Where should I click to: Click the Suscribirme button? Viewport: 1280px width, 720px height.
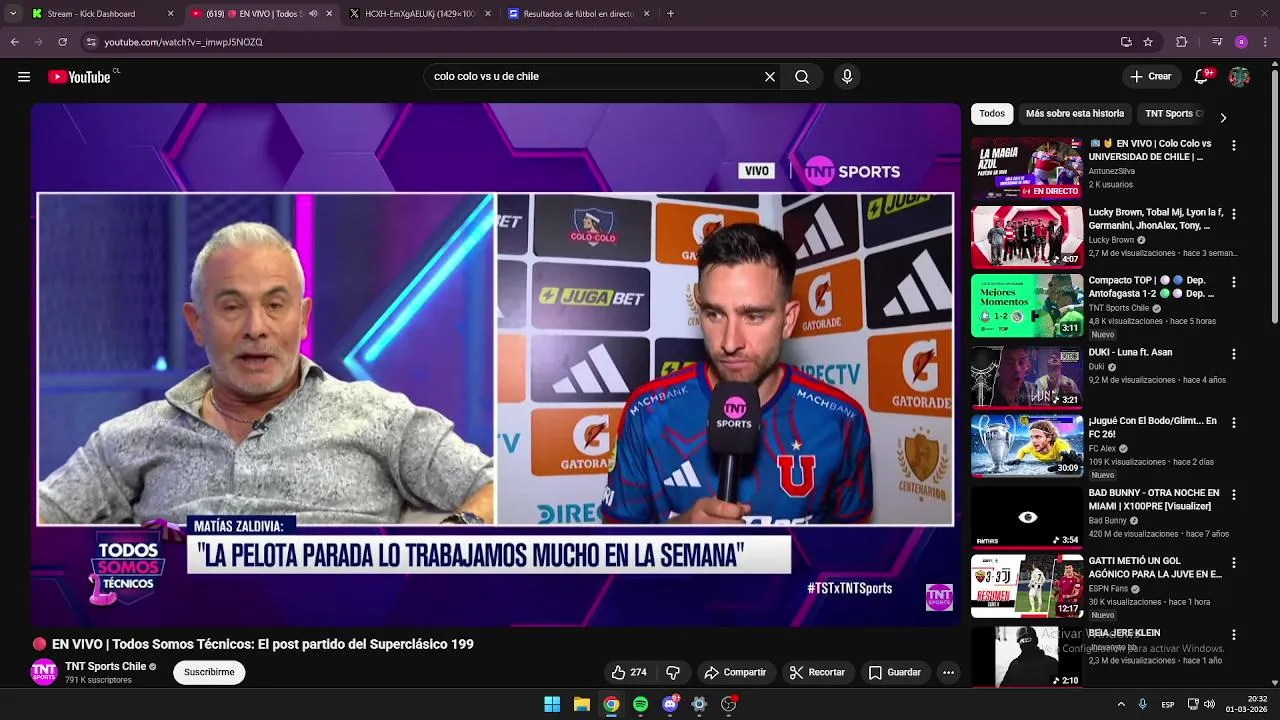[209, 673]
